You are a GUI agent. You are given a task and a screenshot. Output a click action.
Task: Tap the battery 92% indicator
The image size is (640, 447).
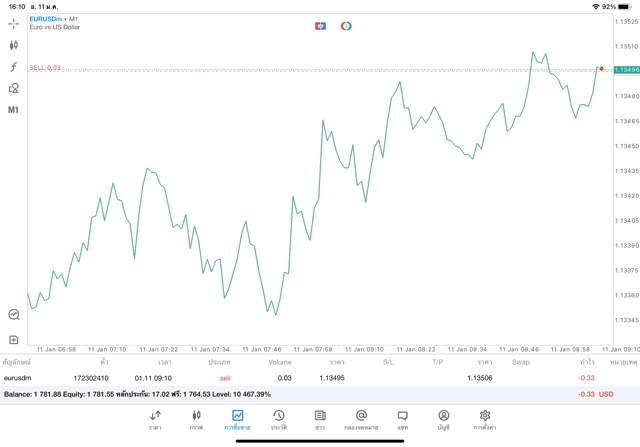click(616, 7)
